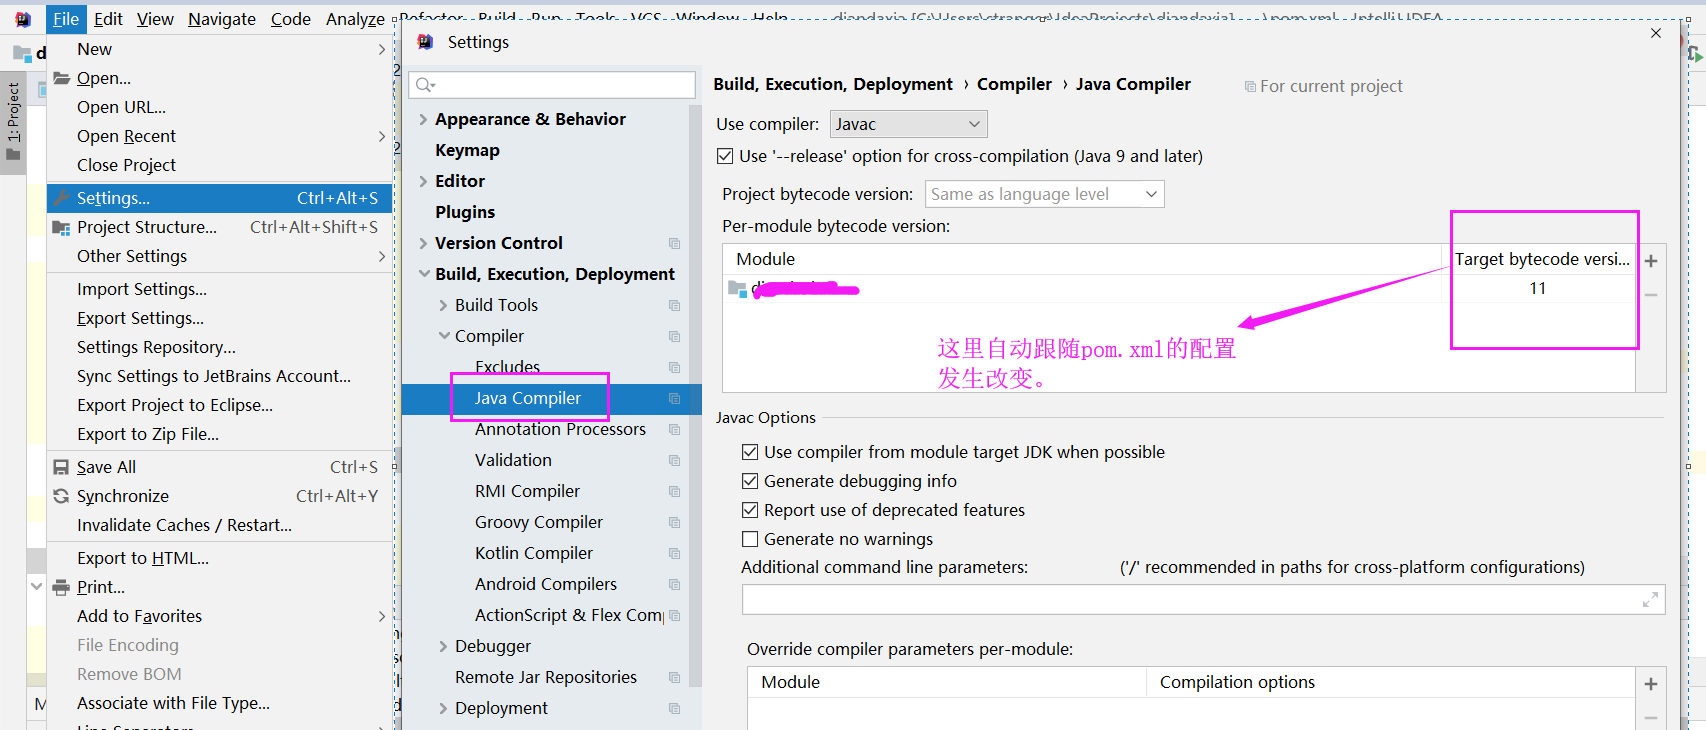Expand the Debugger settings node
Image resolution: width=1706 pixels, height=730 pixels.
pos(443,646)
